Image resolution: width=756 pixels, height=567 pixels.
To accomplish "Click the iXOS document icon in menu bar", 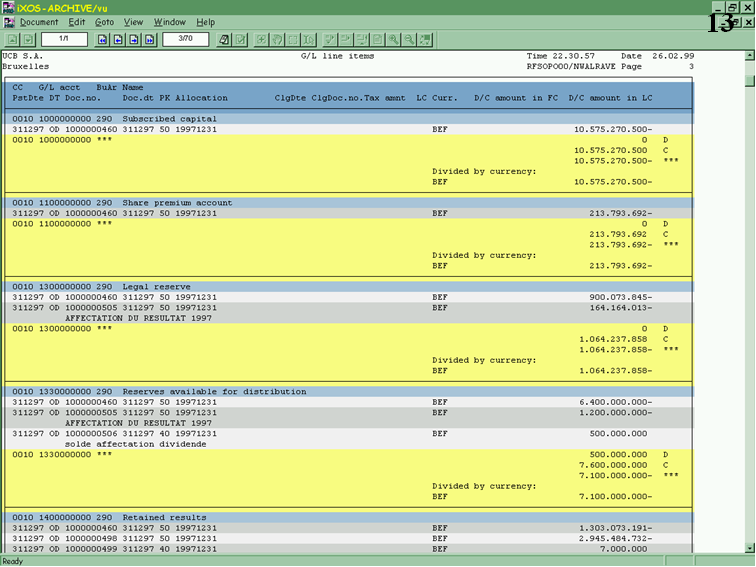I will coord(9,22).
